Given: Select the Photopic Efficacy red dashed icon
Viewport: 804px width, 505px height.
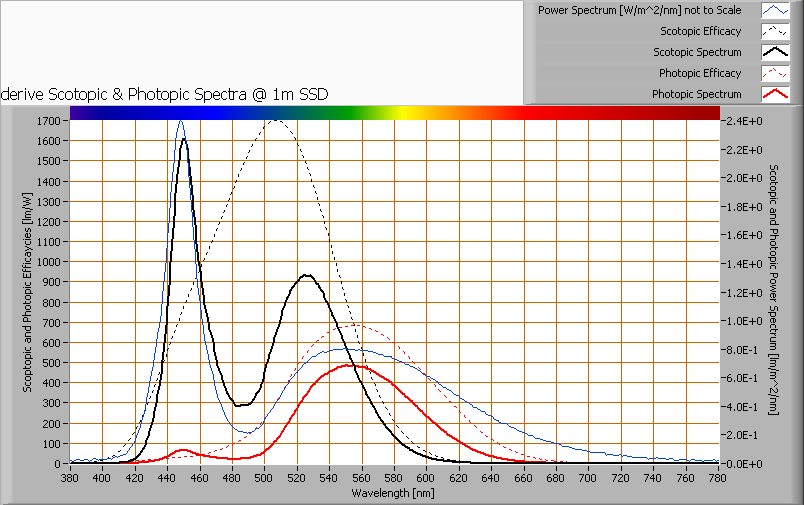Looking at the screenshot, I should click(x=775, y=73).
